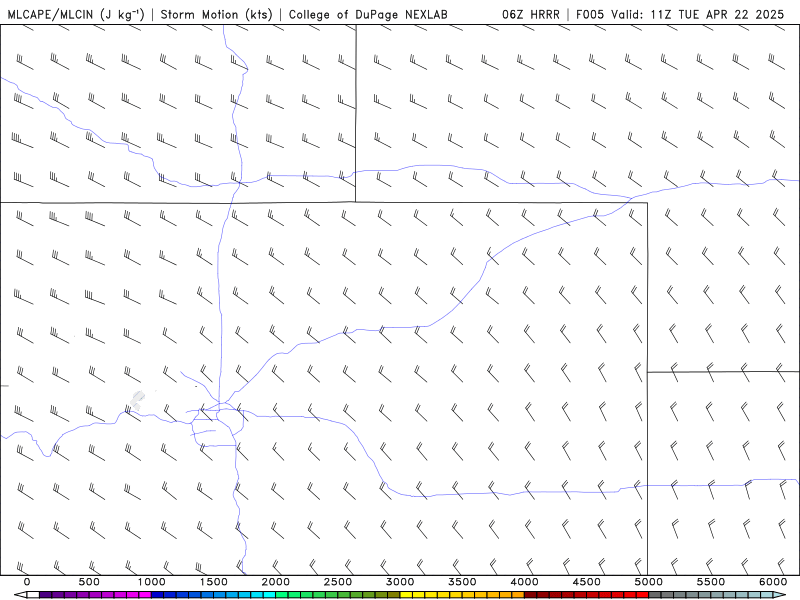The width and height of the screenshot is (800, 600).
Task: Click the 1000 color scale label
Action: (151, 582)
